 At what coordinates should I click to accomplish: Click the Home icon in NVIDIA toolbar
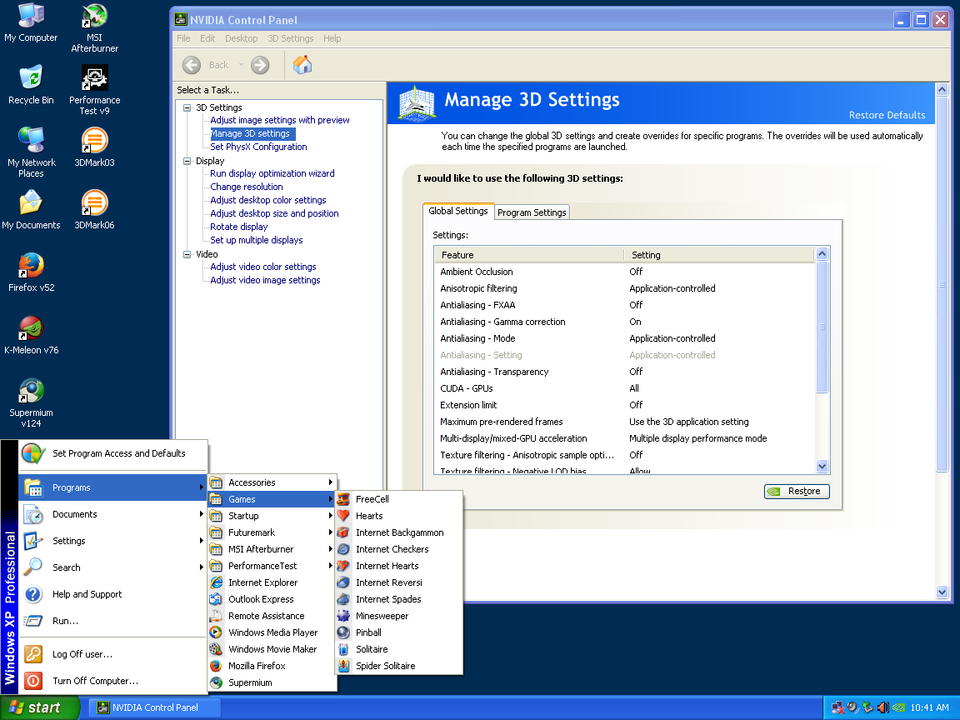tap(302, 65)
